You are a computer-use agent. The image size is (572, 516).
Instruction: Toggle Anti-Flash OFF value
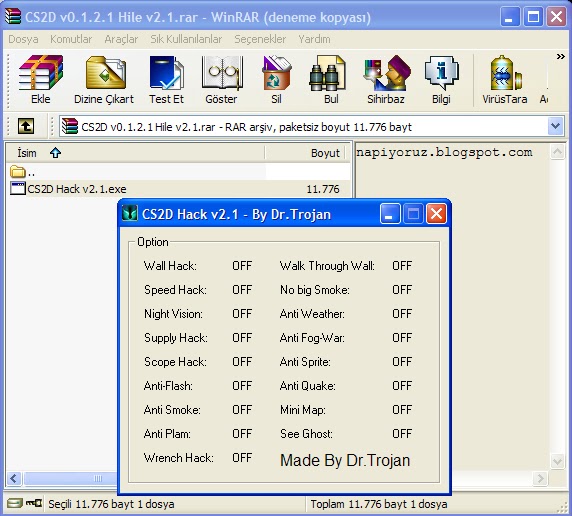point(242,386)
